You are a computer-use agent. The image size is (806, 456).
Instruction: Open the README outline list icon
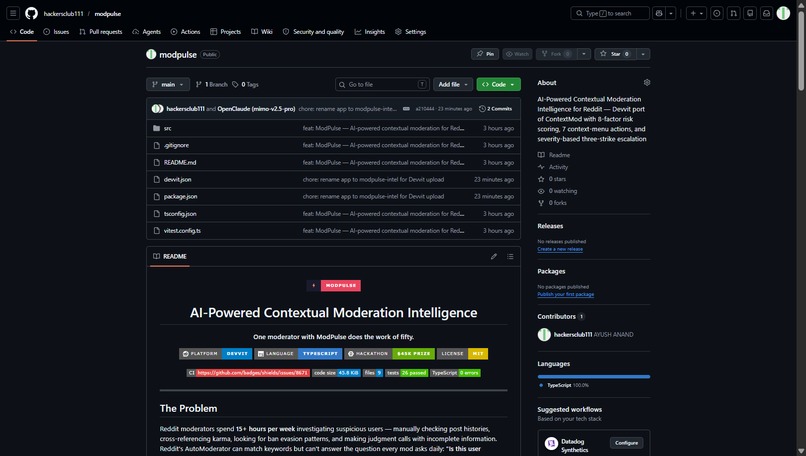510,257
